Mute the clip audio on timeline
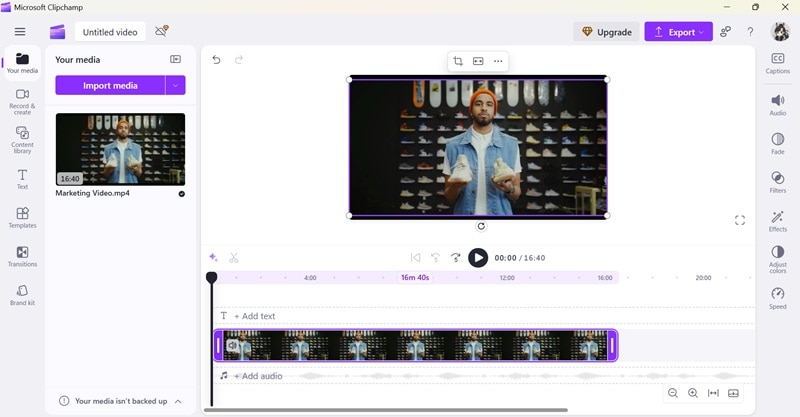 (232, 346)
